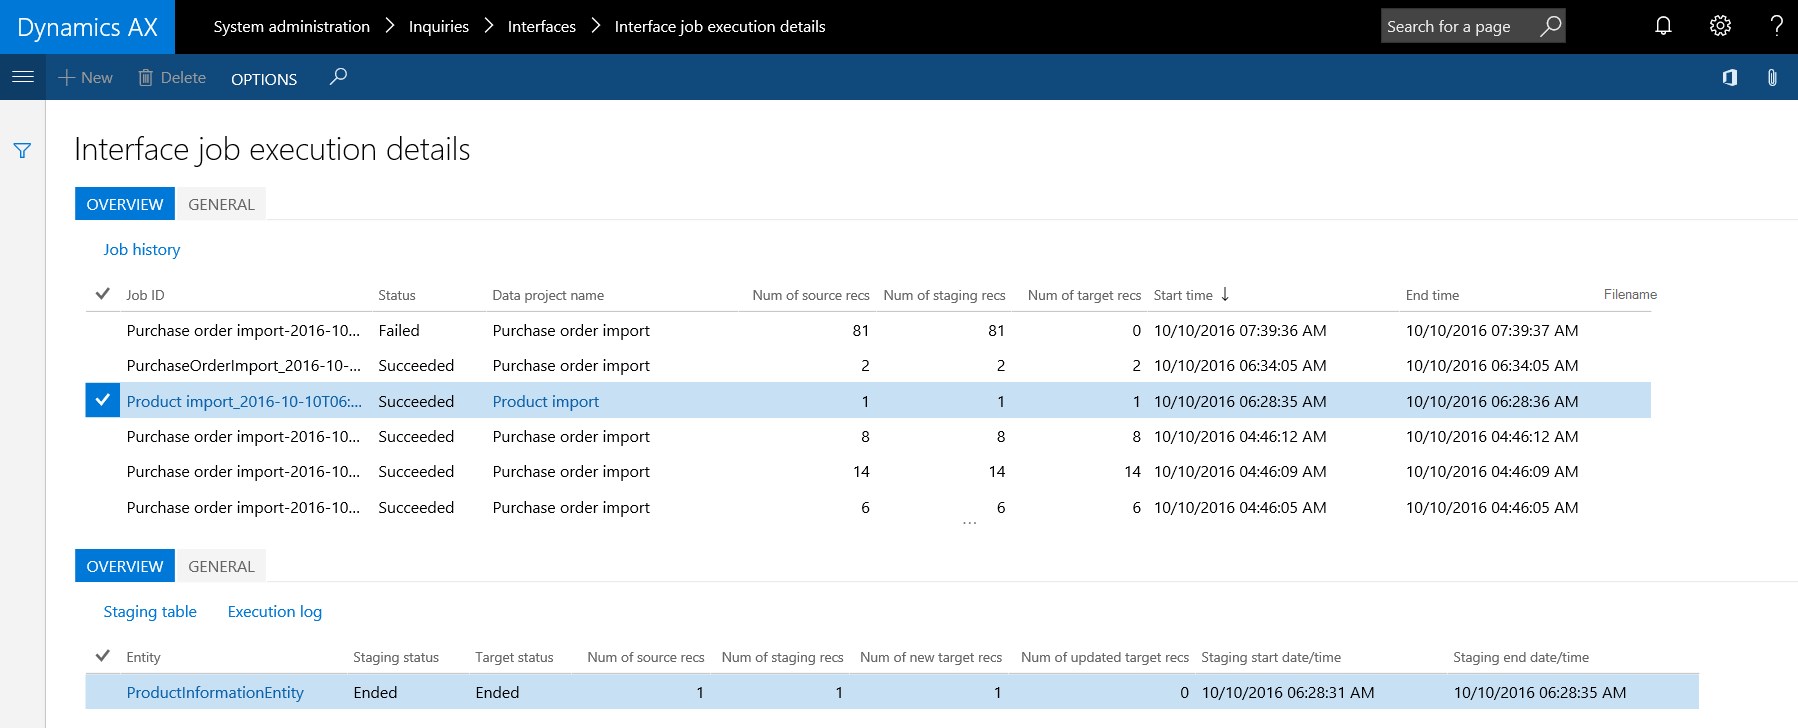This screenshot has width=1798, height=728.
Task: Sort by Num of target recs header
Action: 1084,295
